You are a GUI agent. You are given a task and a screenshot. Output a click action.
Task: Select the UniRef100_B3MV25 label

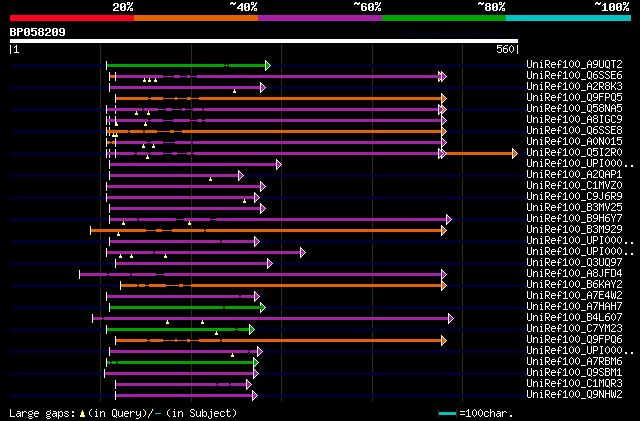[x=574, y=207]
